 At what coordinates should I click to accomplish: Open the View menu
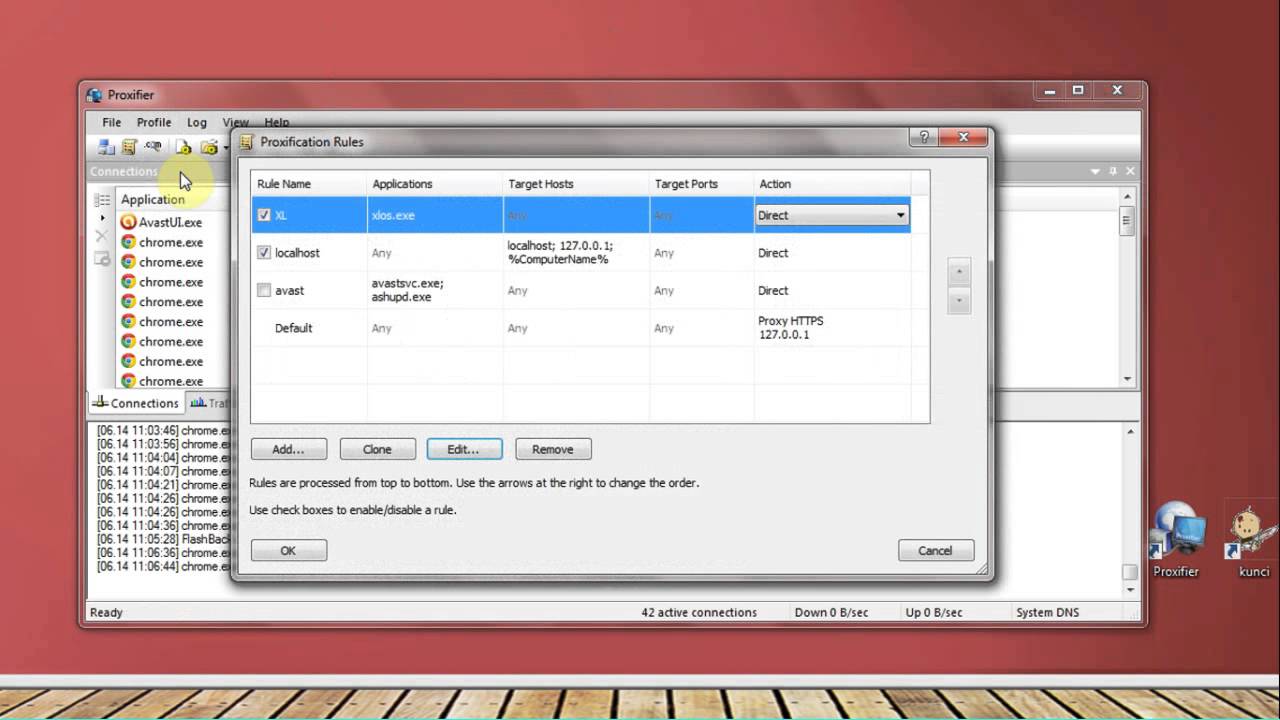236,122
